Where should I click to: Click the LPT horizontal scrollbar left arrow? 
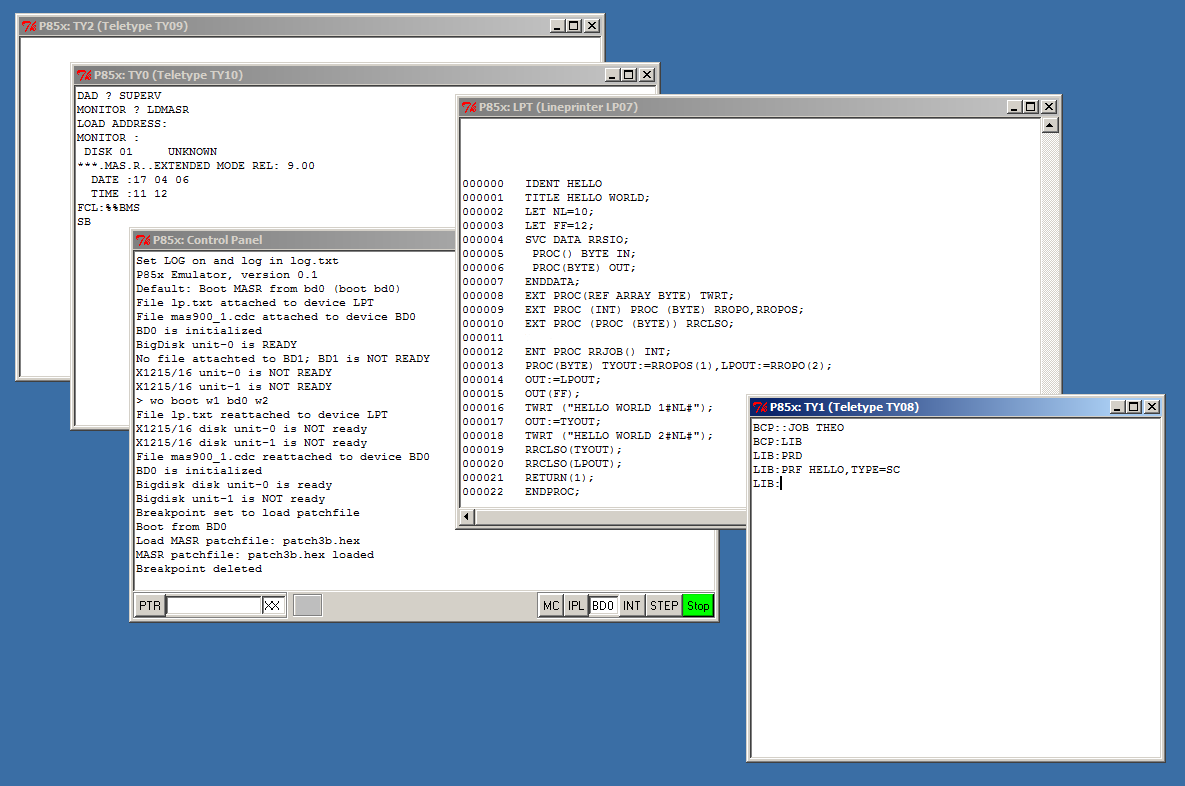[x=467, y=517]
